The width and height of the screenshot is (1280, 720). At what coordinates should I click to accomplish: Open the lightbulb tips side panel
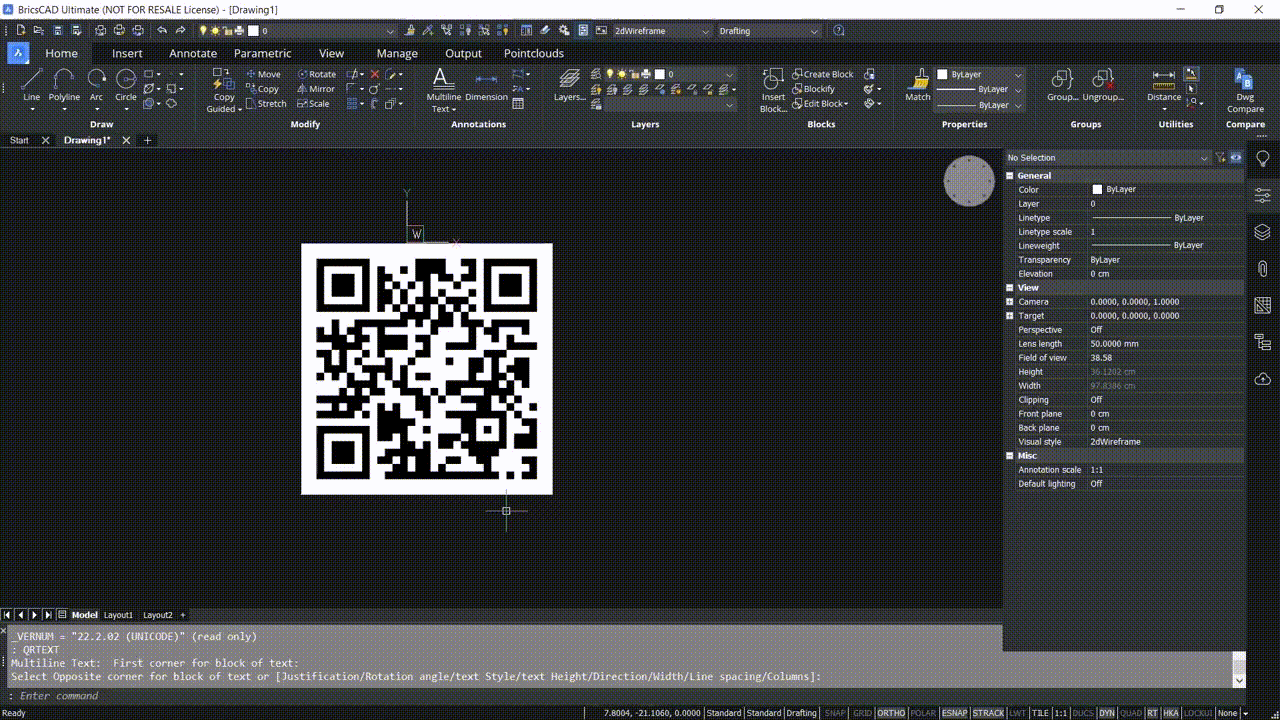[1263, 158]
